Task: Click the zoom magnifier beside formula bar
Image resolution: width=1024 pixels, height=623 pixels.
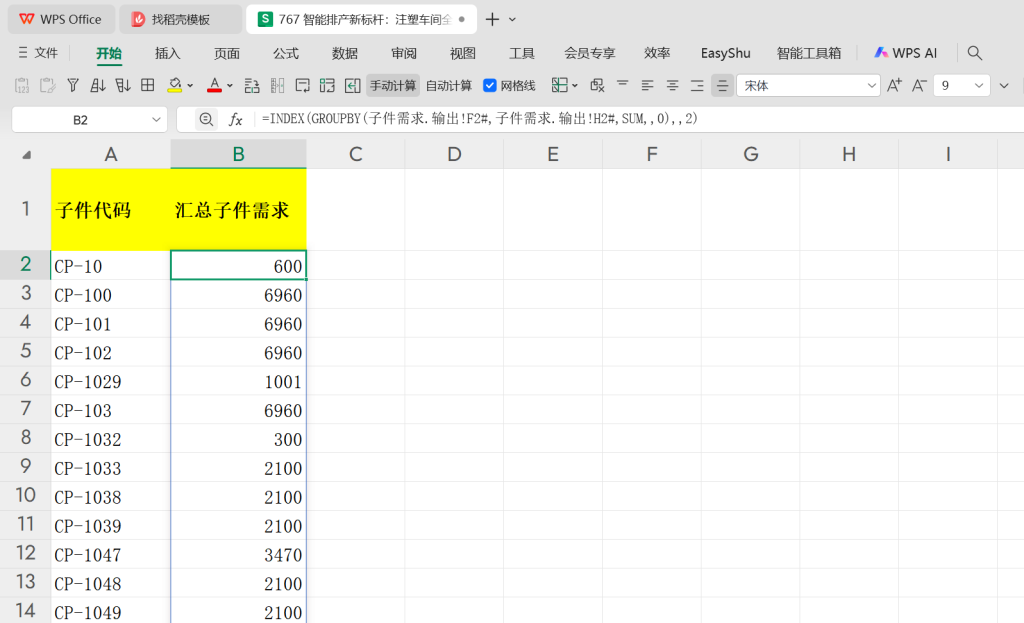Action: [206, 120]
